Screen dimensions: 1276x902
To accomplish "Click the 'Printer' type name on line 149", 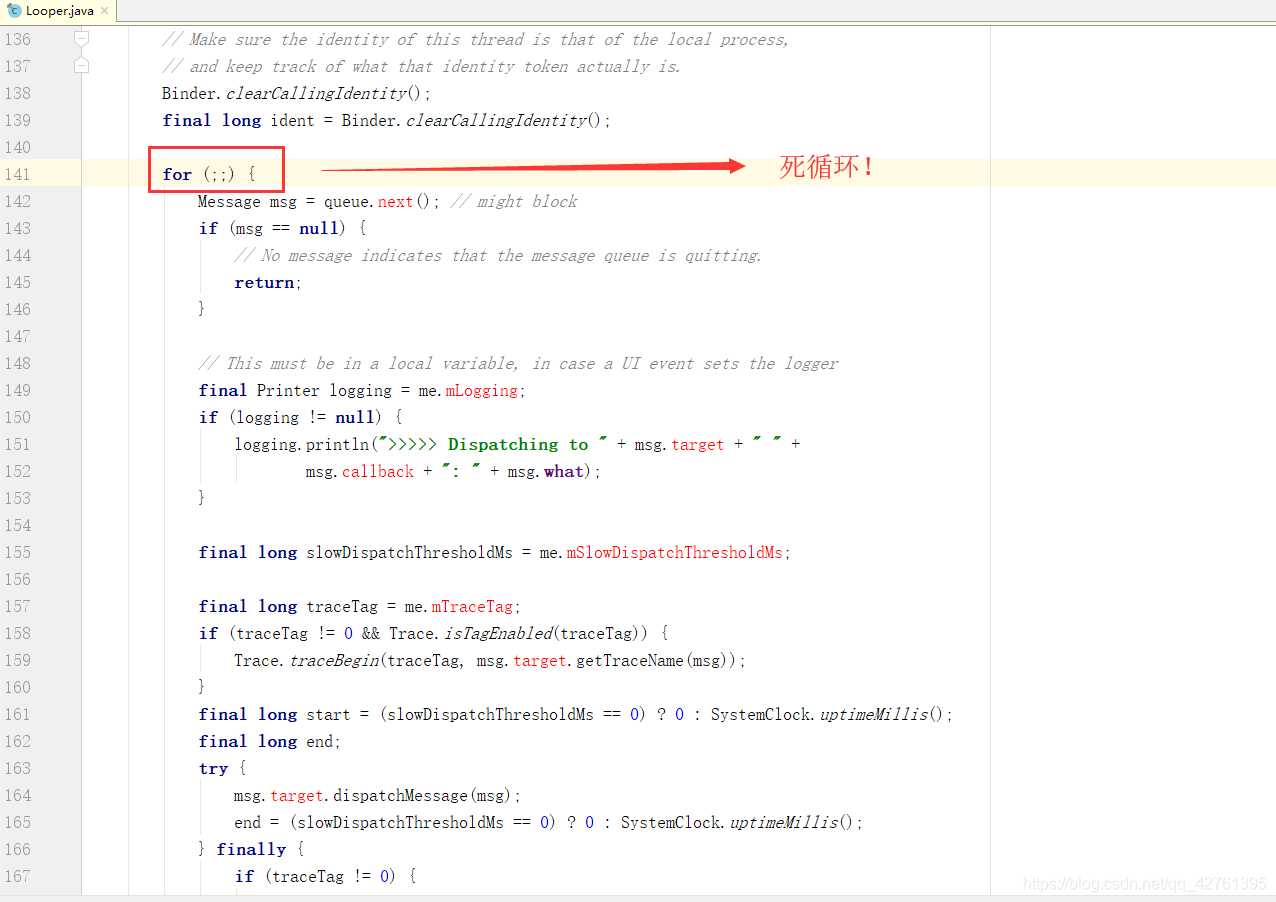I will [288, 390].
